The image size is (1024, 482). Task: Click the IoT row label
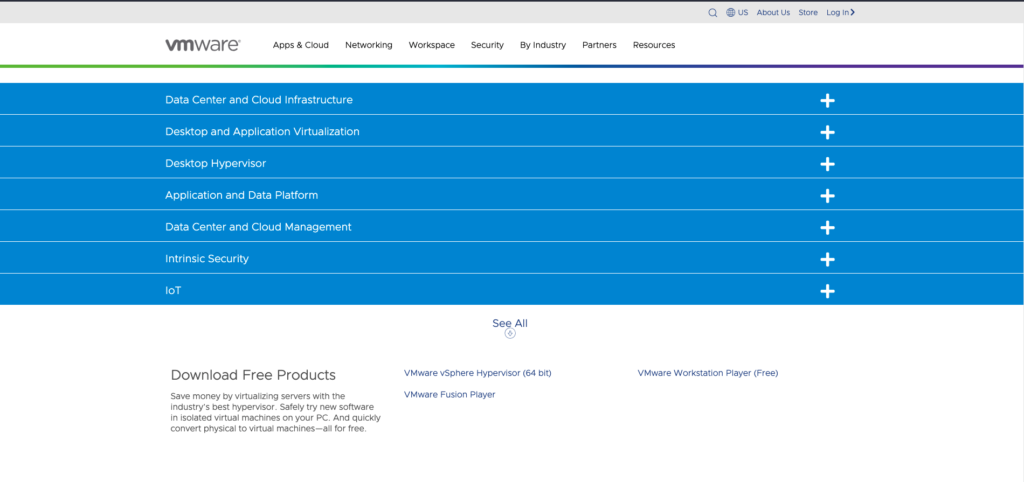[173, 291]
